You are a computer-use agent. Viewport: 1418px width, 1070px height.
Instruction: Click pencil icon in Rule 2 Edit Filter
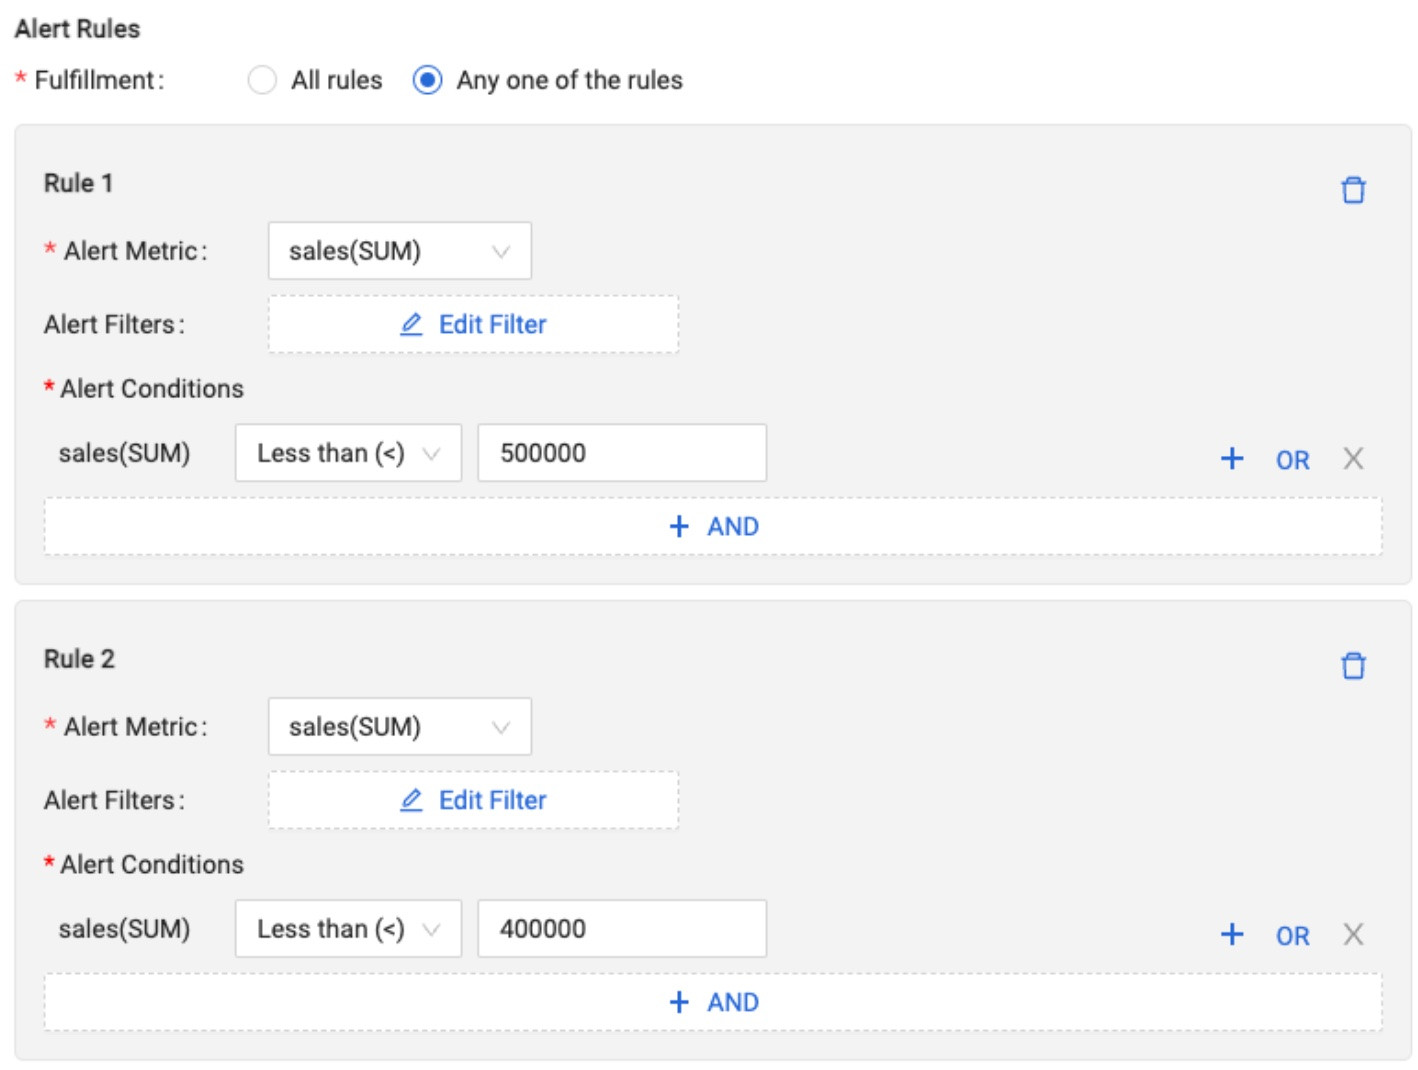tap(411, 801)
